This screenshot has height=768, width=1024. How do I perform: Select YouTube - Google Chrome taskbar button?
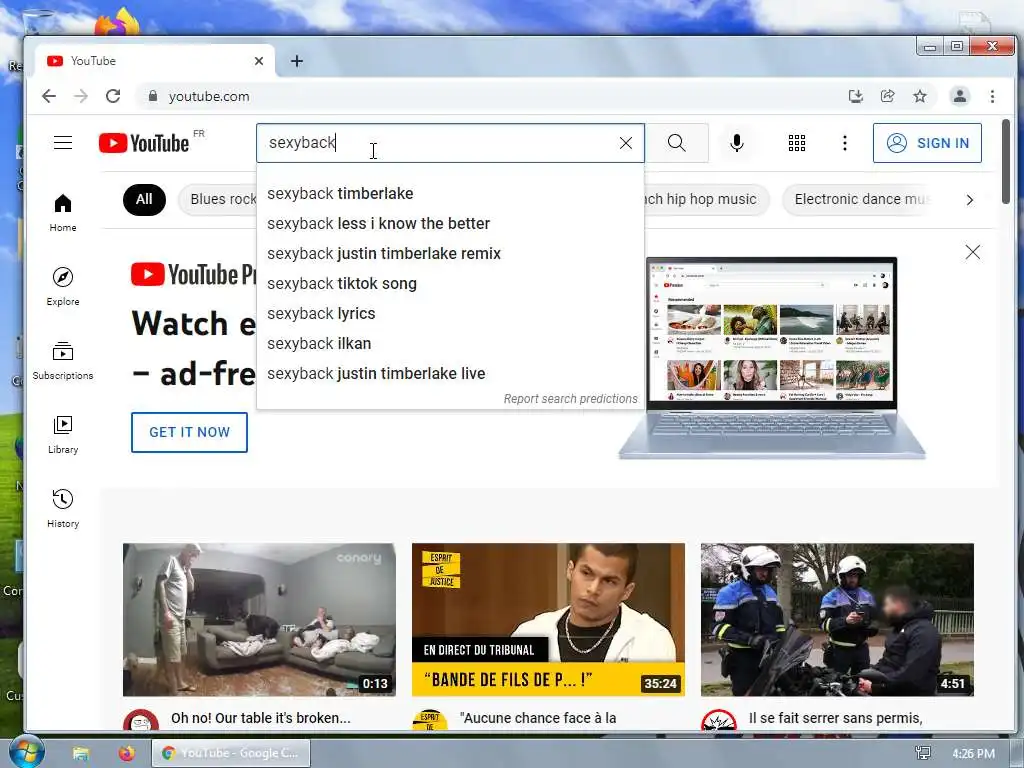(x=231, y=753)
